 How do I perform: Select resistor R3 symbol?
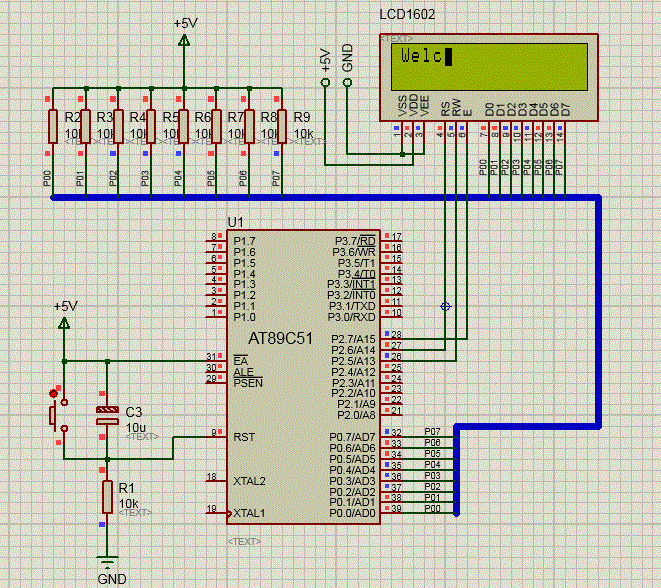[86, 126]
